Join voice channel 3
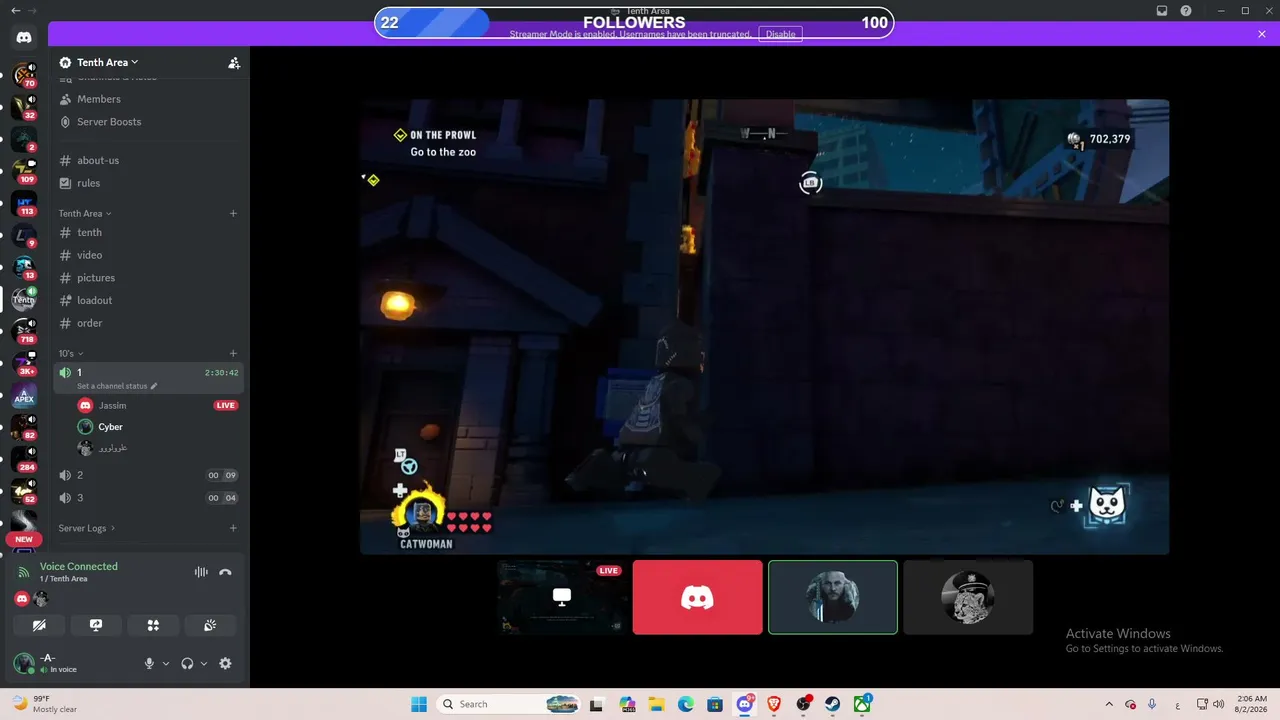Image resolution: width=1280 pixels, height=720 pixels. pyautogui.click(x=148, y=498)
